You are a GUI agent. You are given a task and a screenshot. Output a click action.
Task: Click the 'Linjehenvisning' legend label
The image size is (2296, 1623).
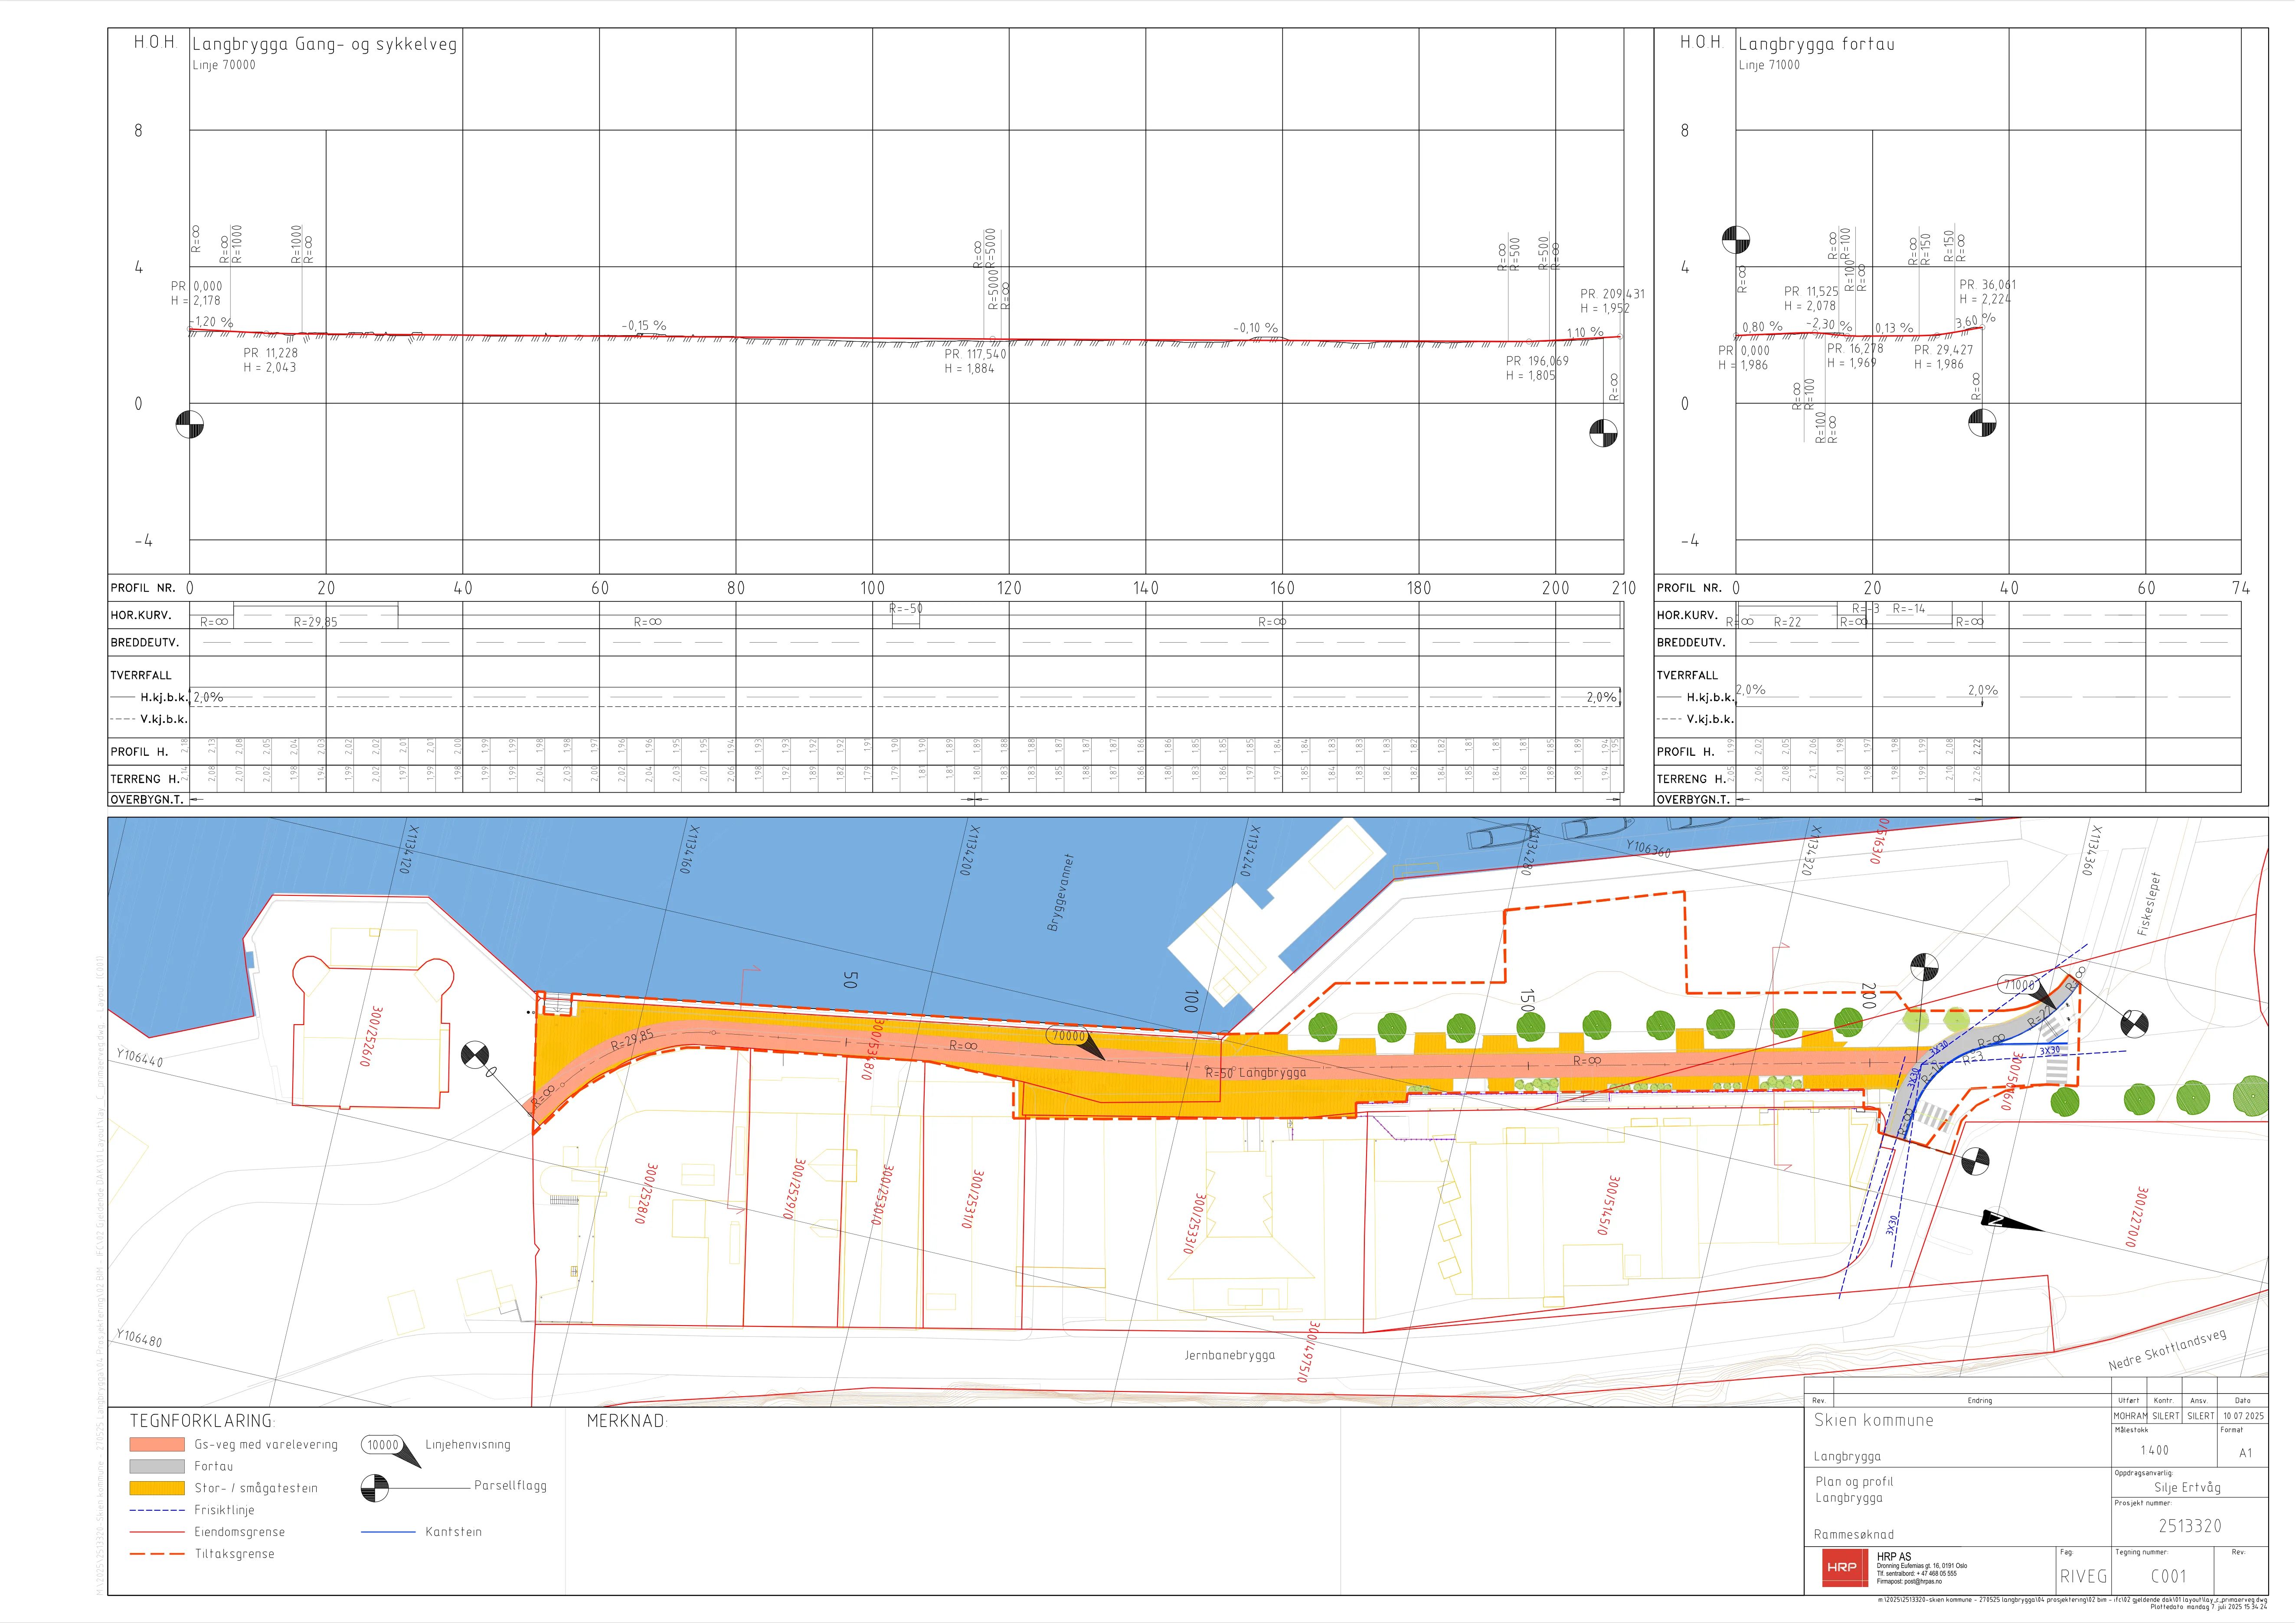[468, 1445]
